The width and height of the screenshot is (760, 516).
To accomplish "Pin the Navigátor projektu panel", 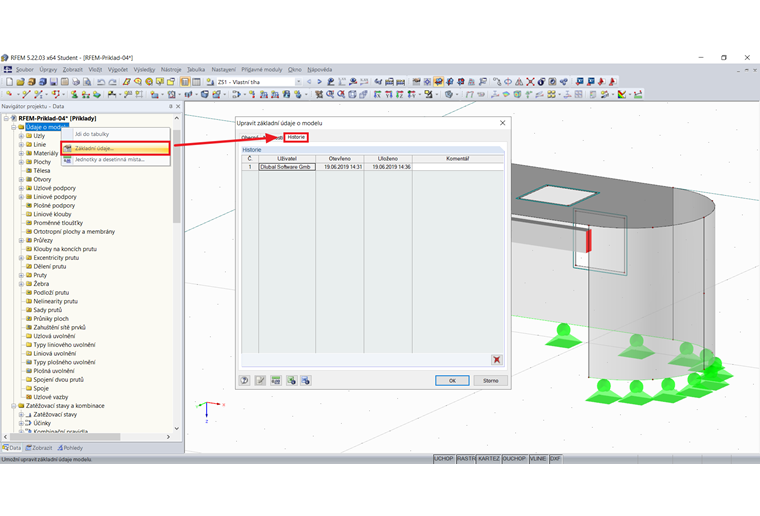I will pos(171,106).
